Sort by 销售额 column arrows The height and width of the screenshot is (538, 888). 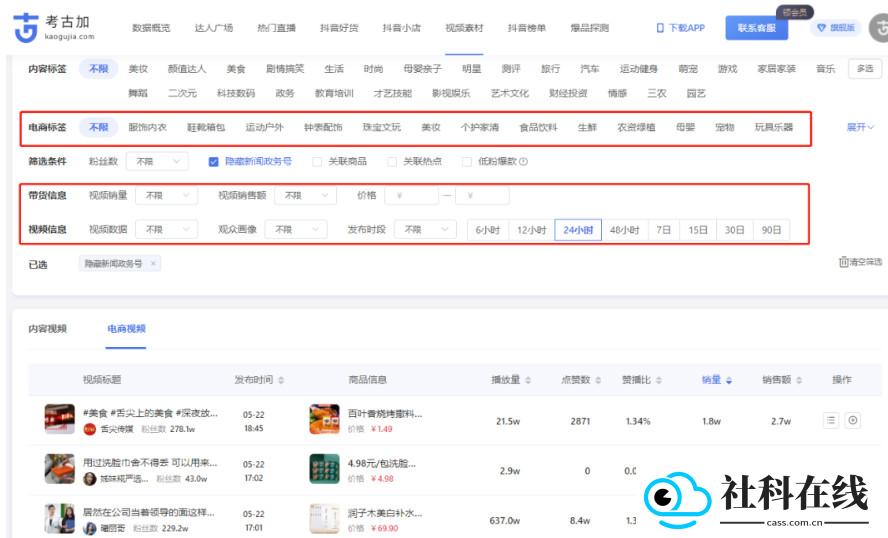coord(799,380)
